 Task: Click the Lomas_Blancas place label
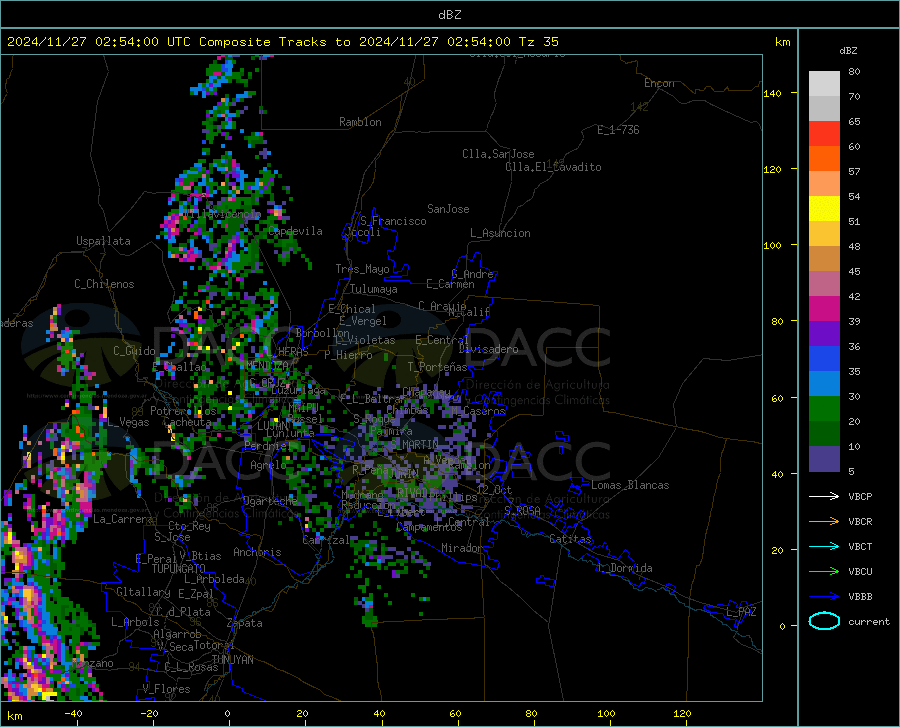pyautogui.click(x=630, y=485)
